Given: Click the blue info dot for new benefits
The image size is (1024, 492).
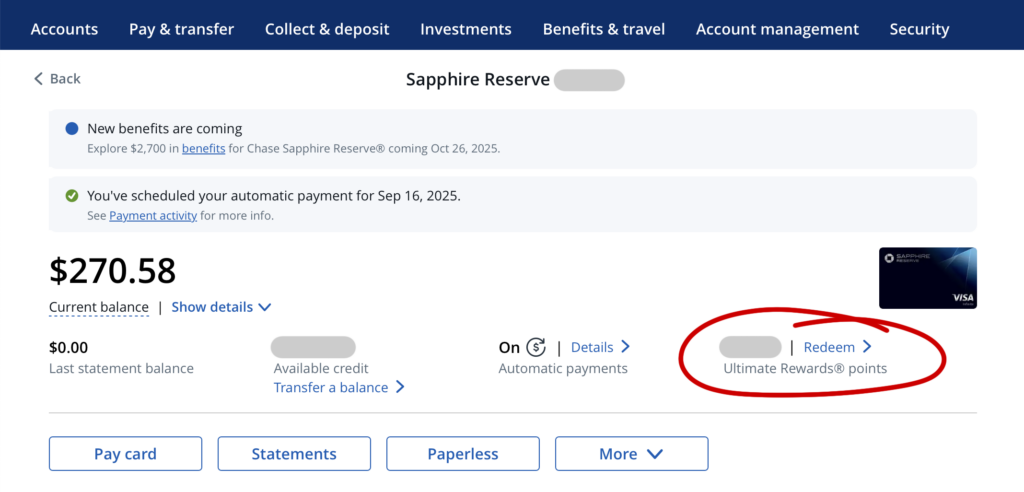Looking at the screenshot, I should [x=71, y=129].
